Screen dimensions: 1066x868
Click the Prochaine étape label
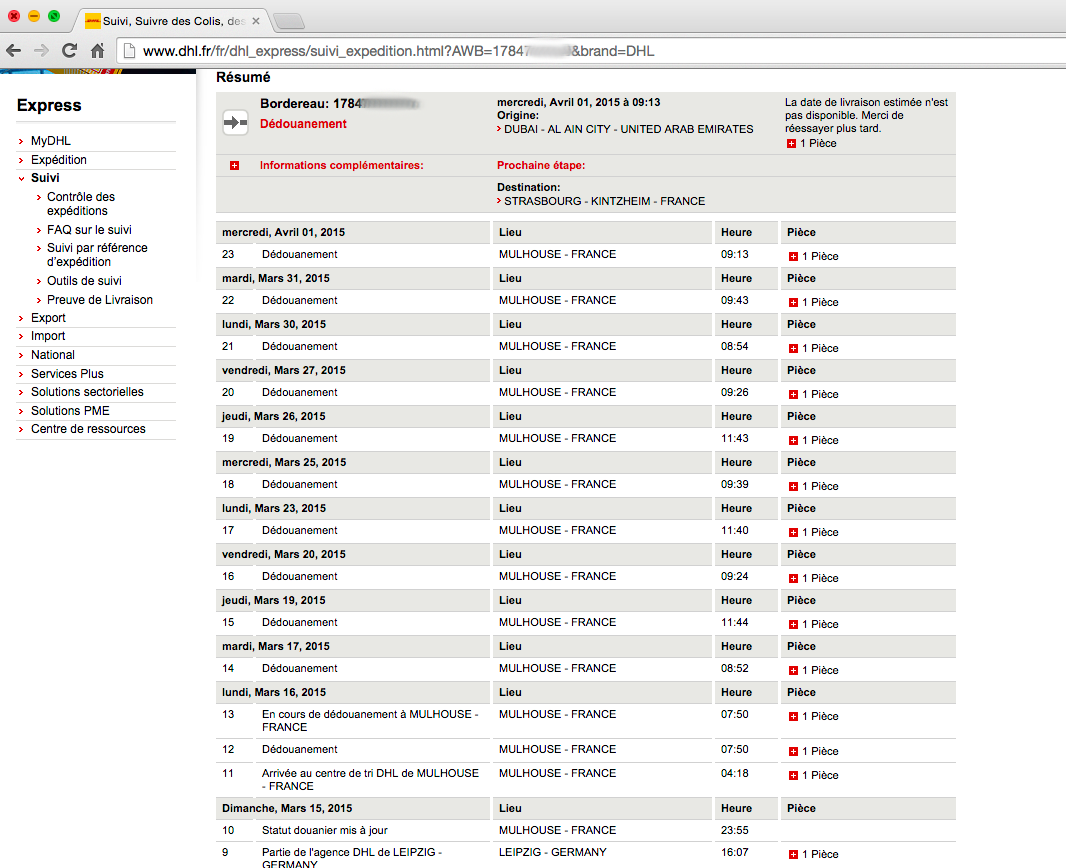coord(541,165)
